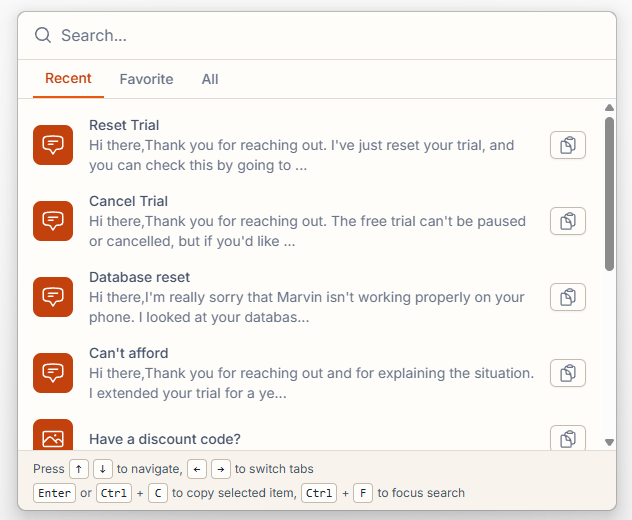Image resolution: width=632 pixels, height=520 pixels.
Task: Select the Reset Trial title
Action: [x=124, y=125]
